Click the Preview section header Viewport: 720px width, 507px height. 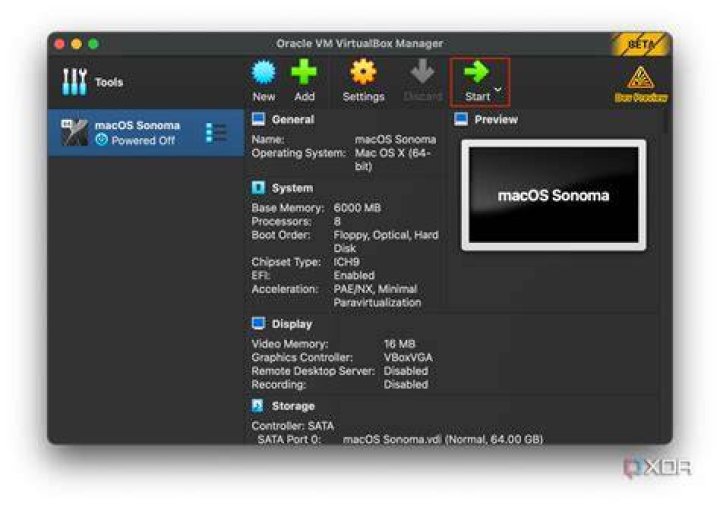tap(495, 119)
